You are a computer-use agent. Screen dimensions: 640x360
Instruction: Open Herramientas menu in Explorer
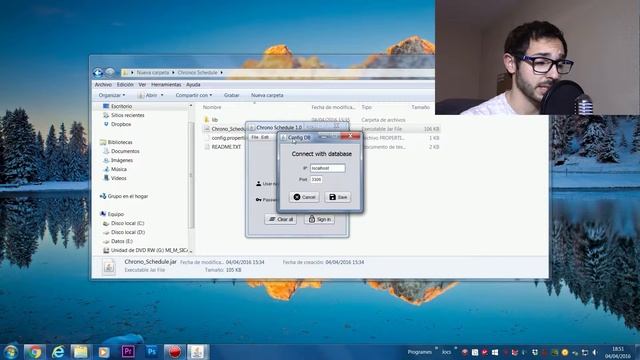[x=166, y=84]
